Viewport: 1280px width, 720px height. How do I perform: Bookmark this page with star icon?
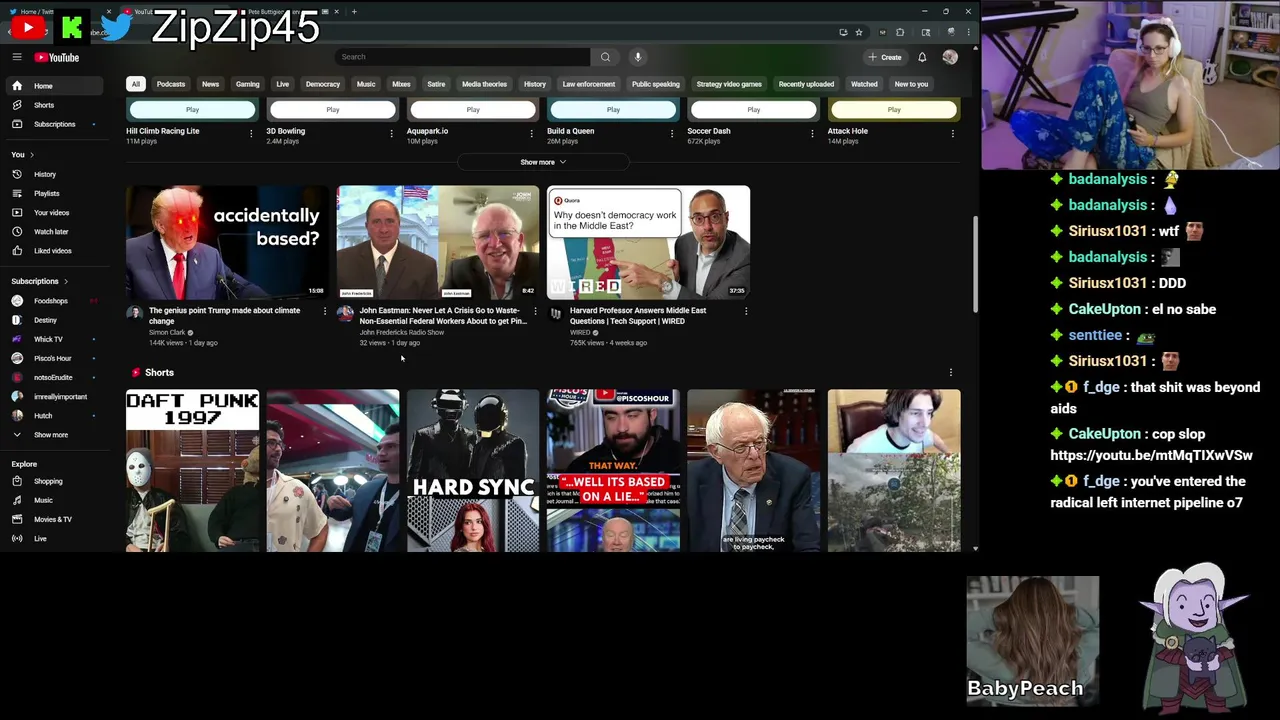coord(858,32)
